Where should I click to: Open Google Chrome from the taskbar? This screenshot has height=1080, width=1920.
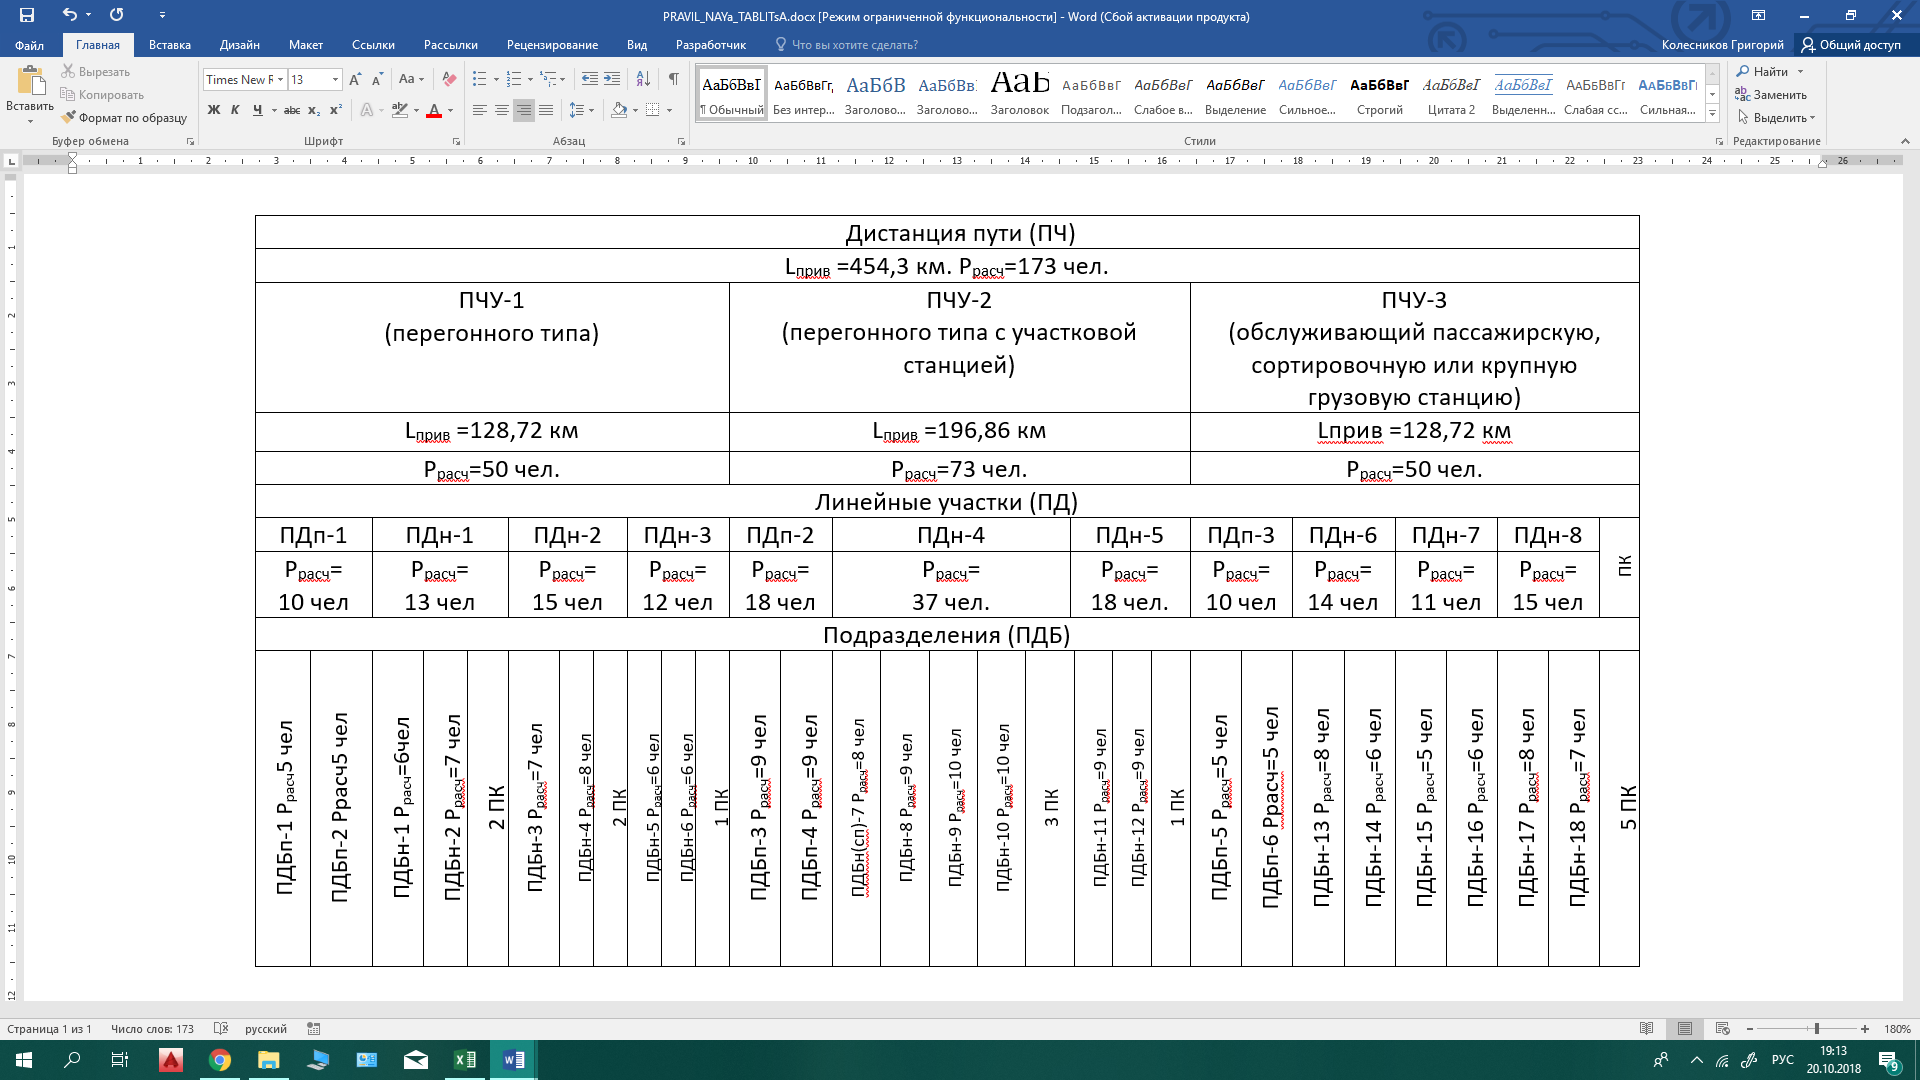(x=220, y=1060)
